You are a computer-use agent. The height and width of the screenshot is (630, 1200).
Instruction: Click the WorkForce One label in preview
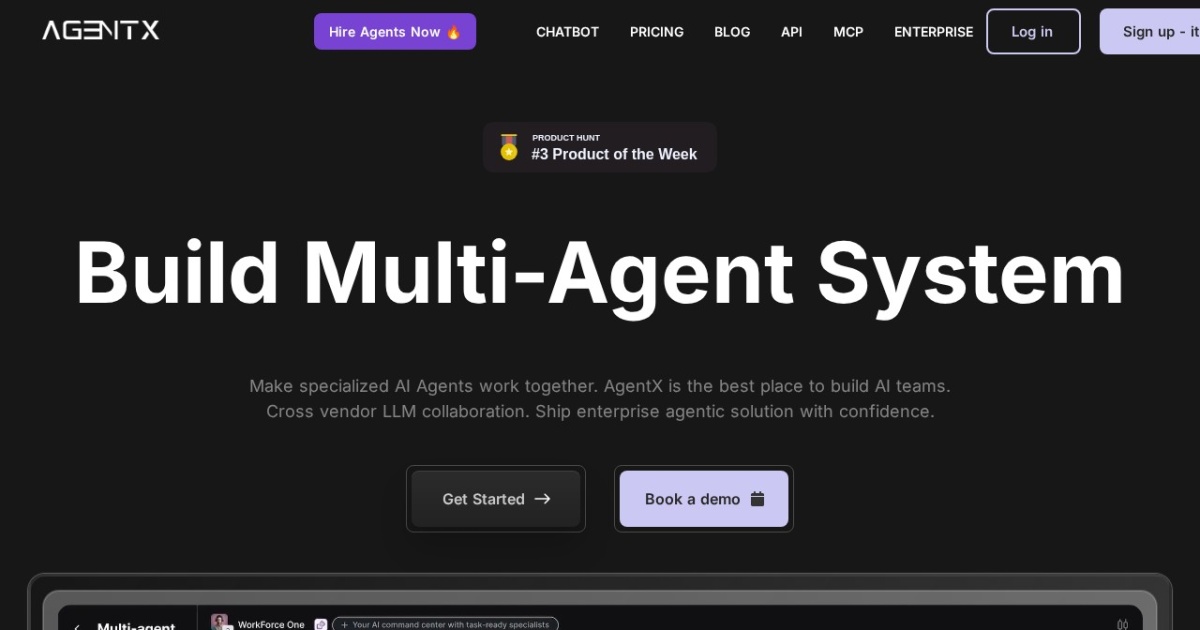271,625
